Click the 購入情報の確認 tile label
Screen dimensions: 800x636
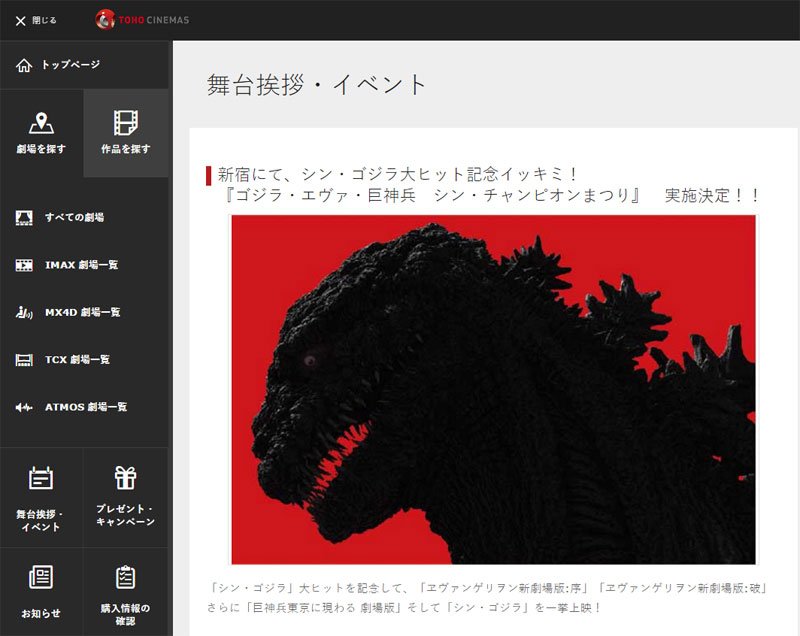(126, 614)
